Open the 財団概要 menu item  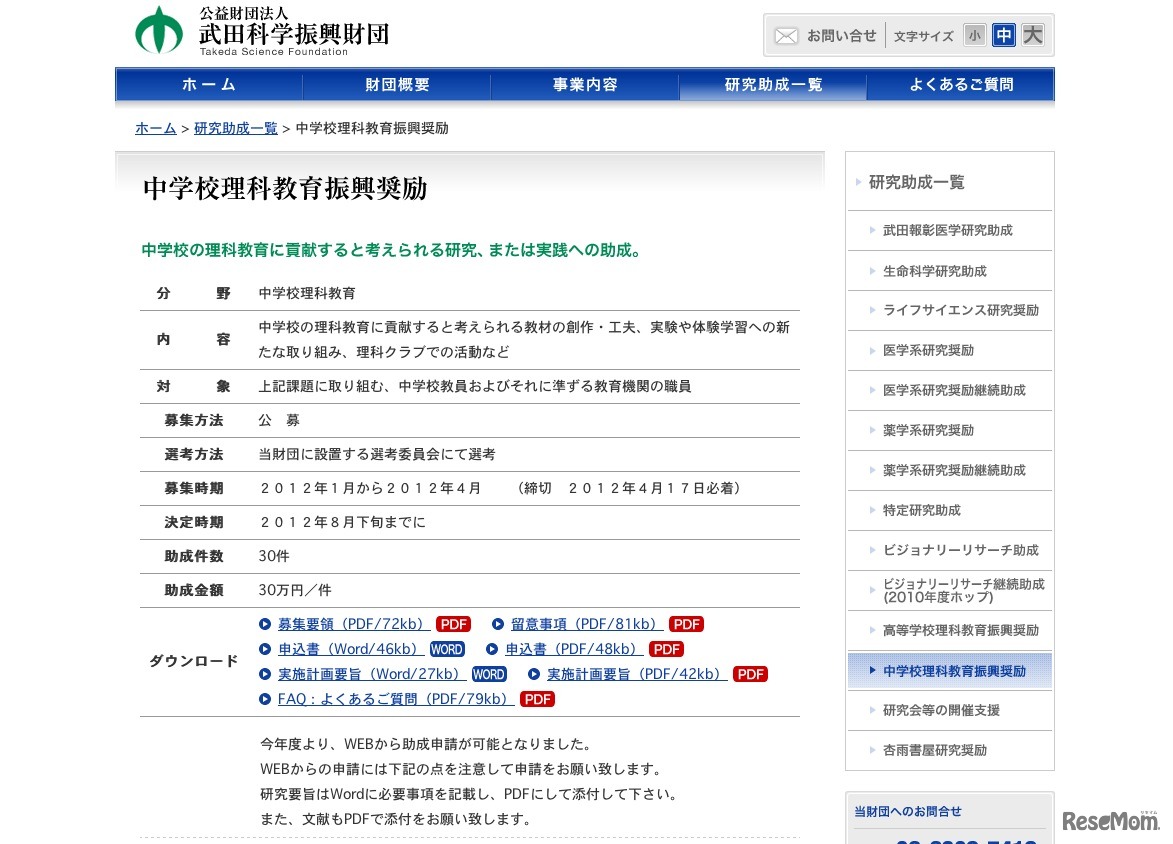tap(397, 85)
